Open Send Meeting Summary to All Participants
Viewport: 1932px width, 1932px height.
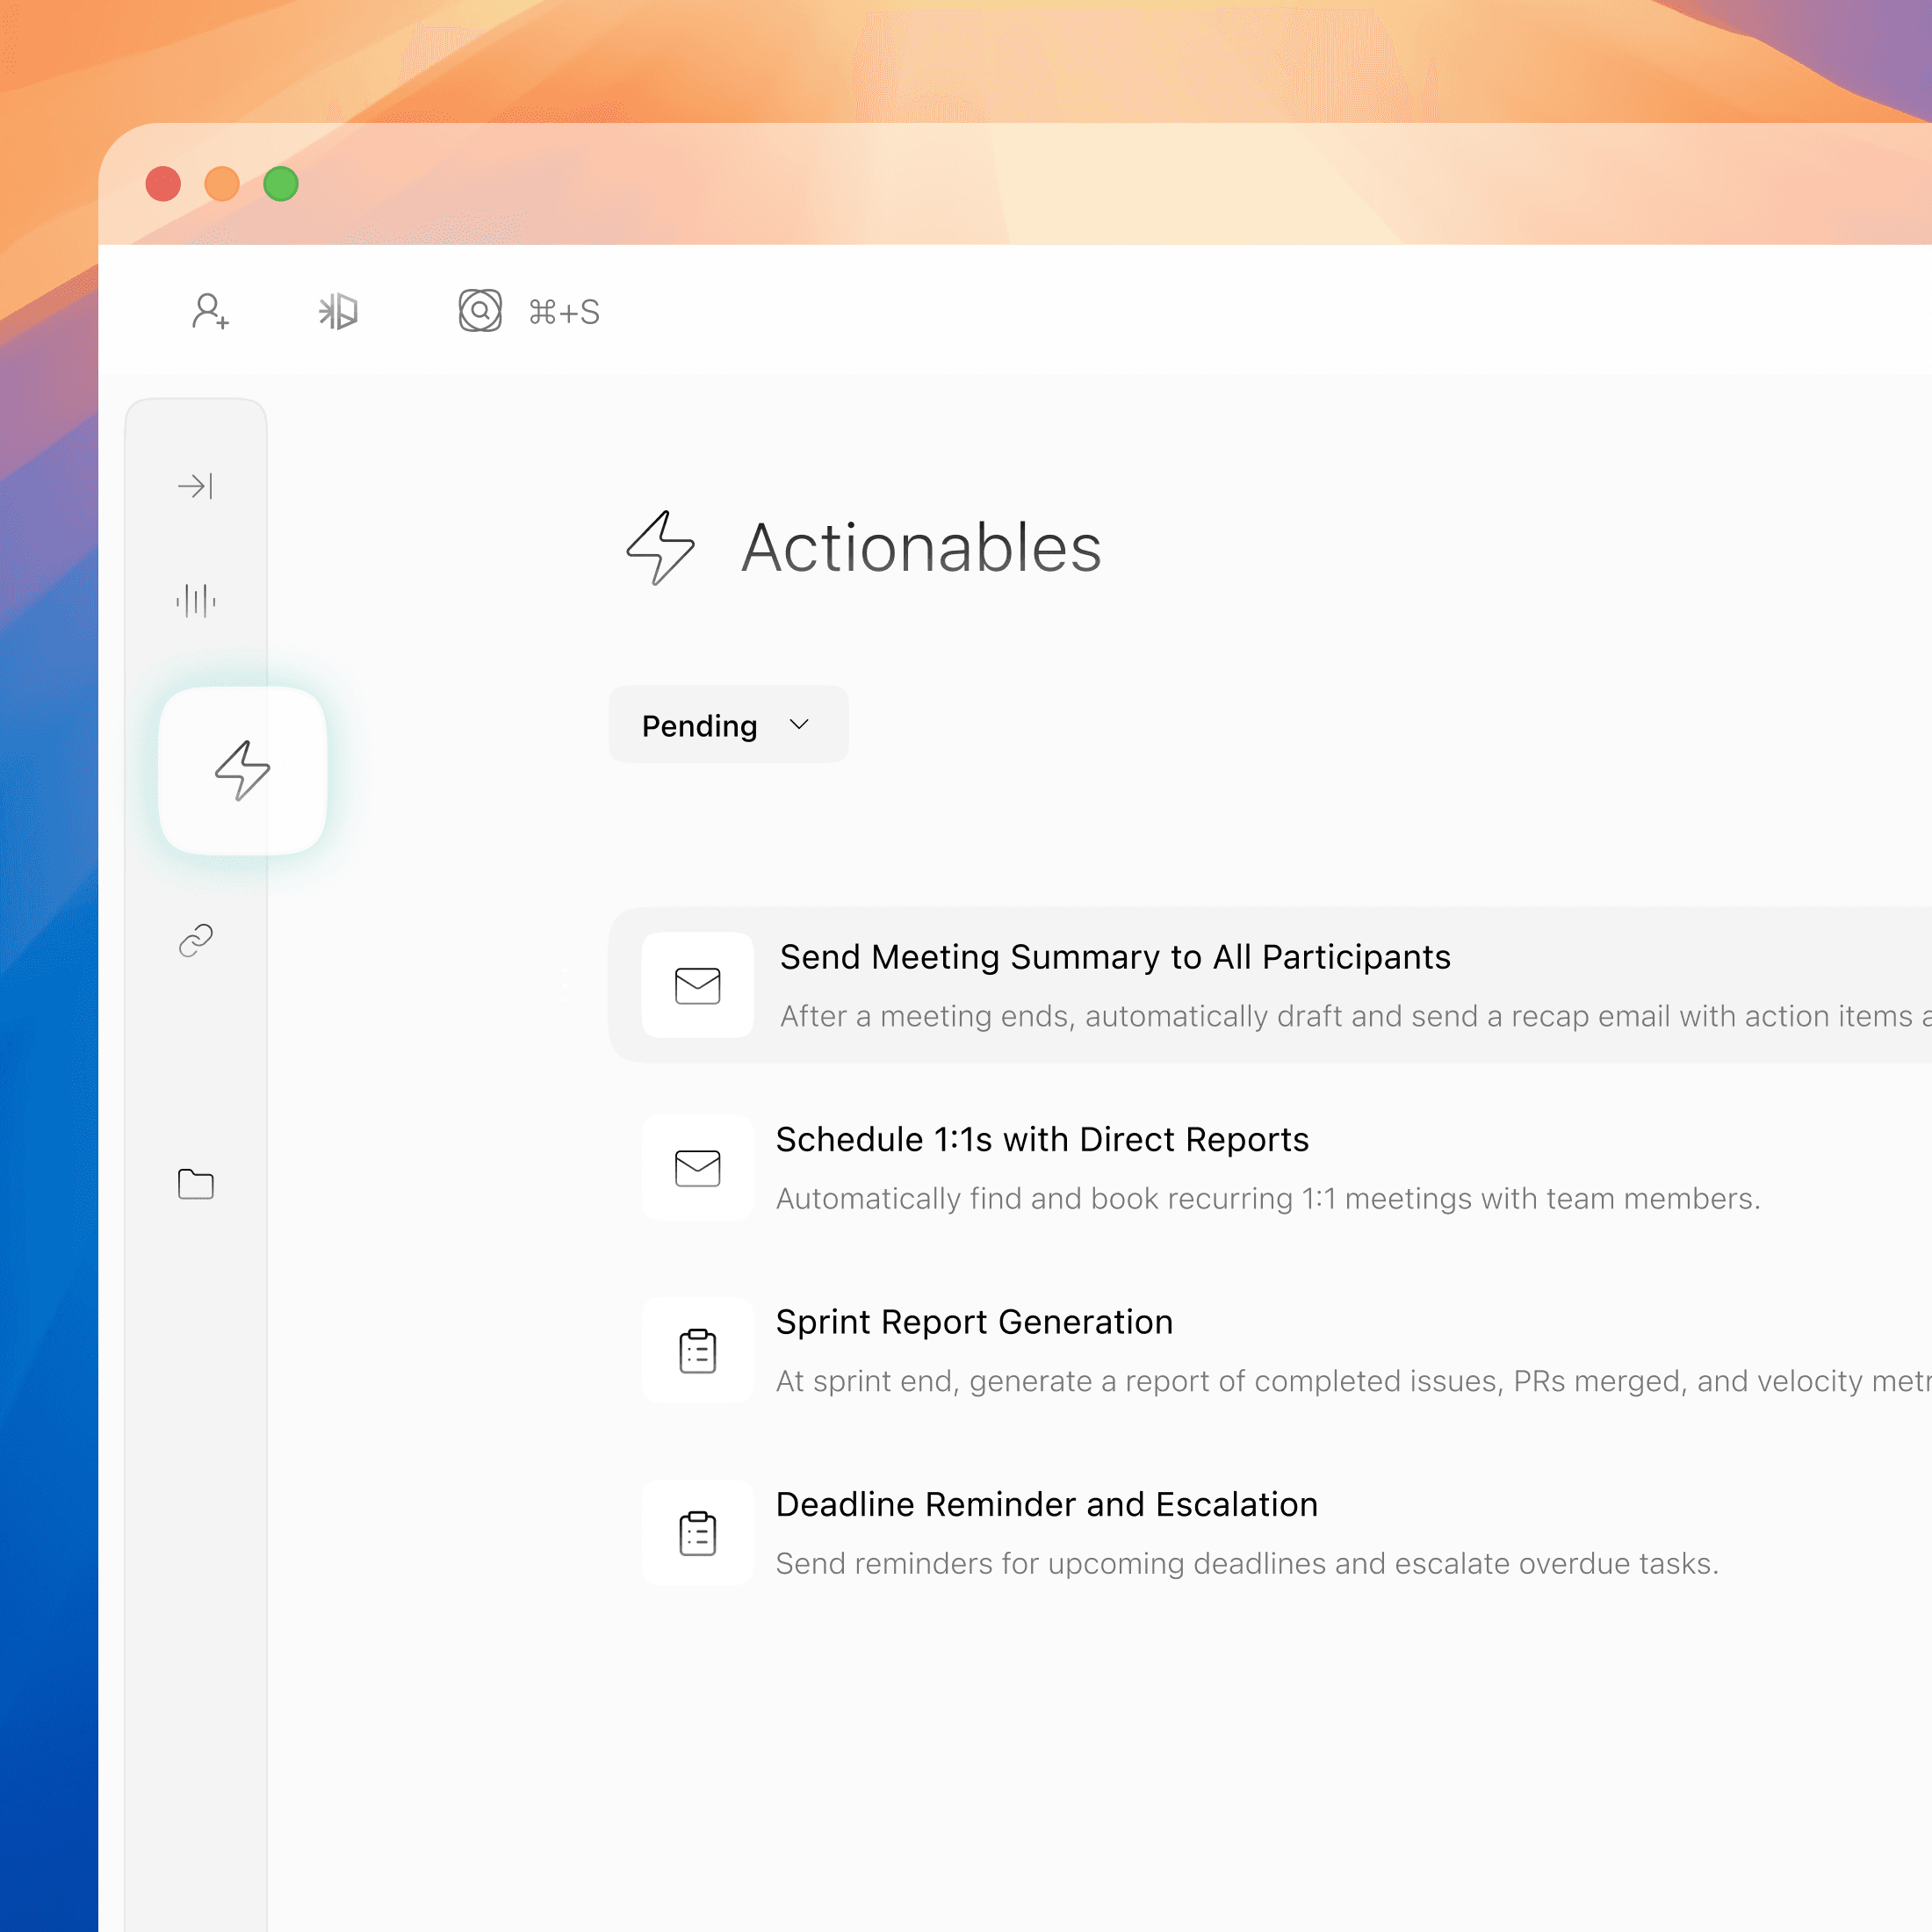1114,957
